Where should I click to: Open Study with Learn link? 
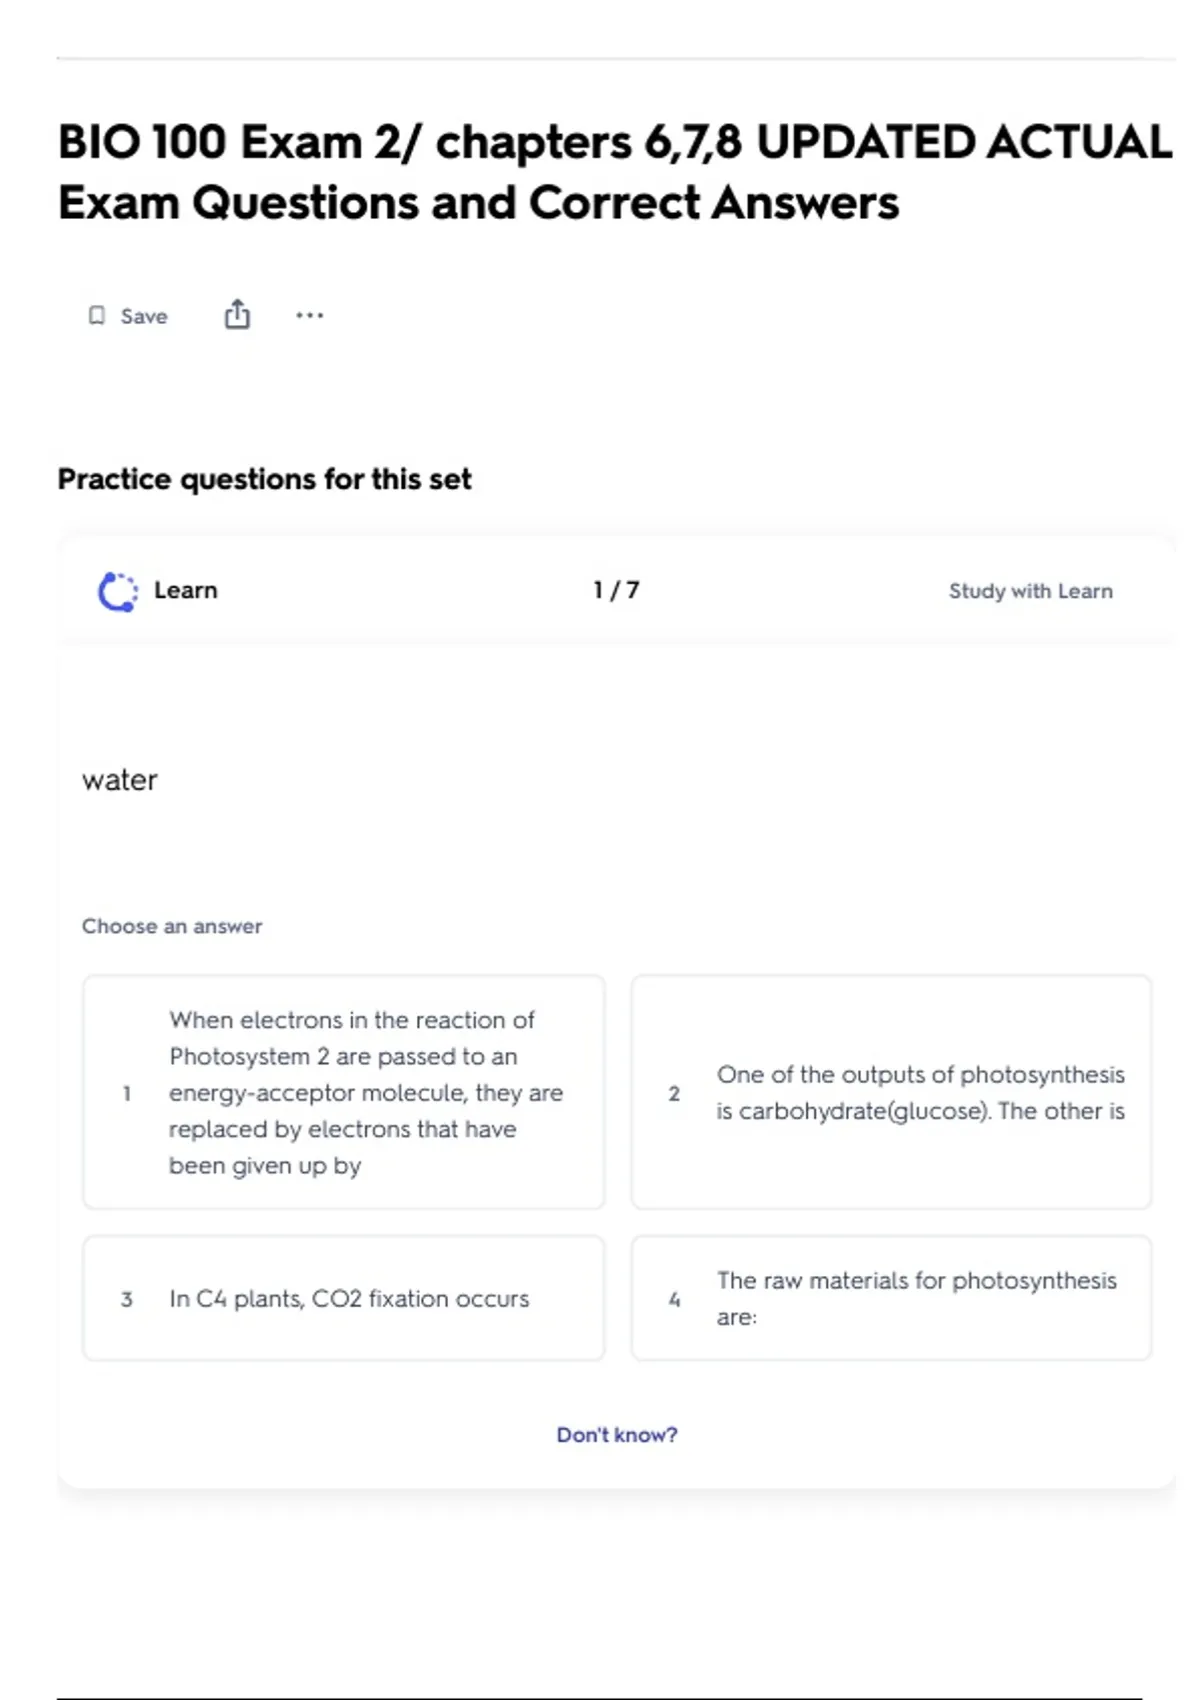tap(1030, 591)
